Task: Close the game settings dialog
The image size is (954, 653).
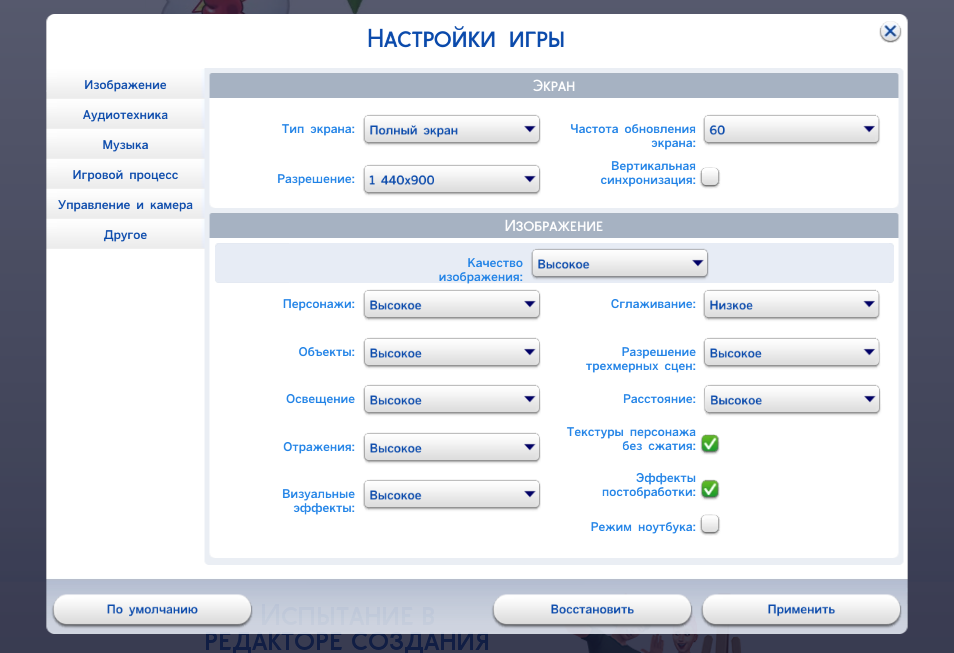Action: [x=890, y=31]
